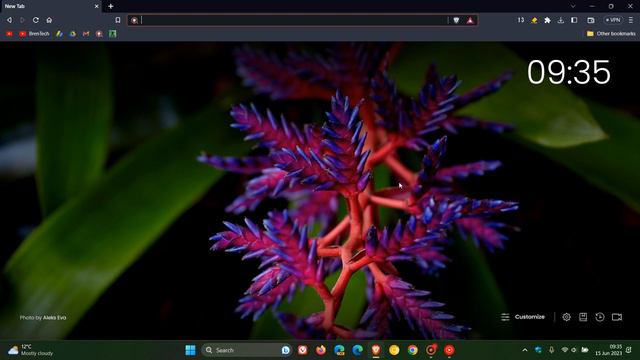Open the Google Ads bookmark icon
This screenshot has height=360, width=640.
pos(59,34)
